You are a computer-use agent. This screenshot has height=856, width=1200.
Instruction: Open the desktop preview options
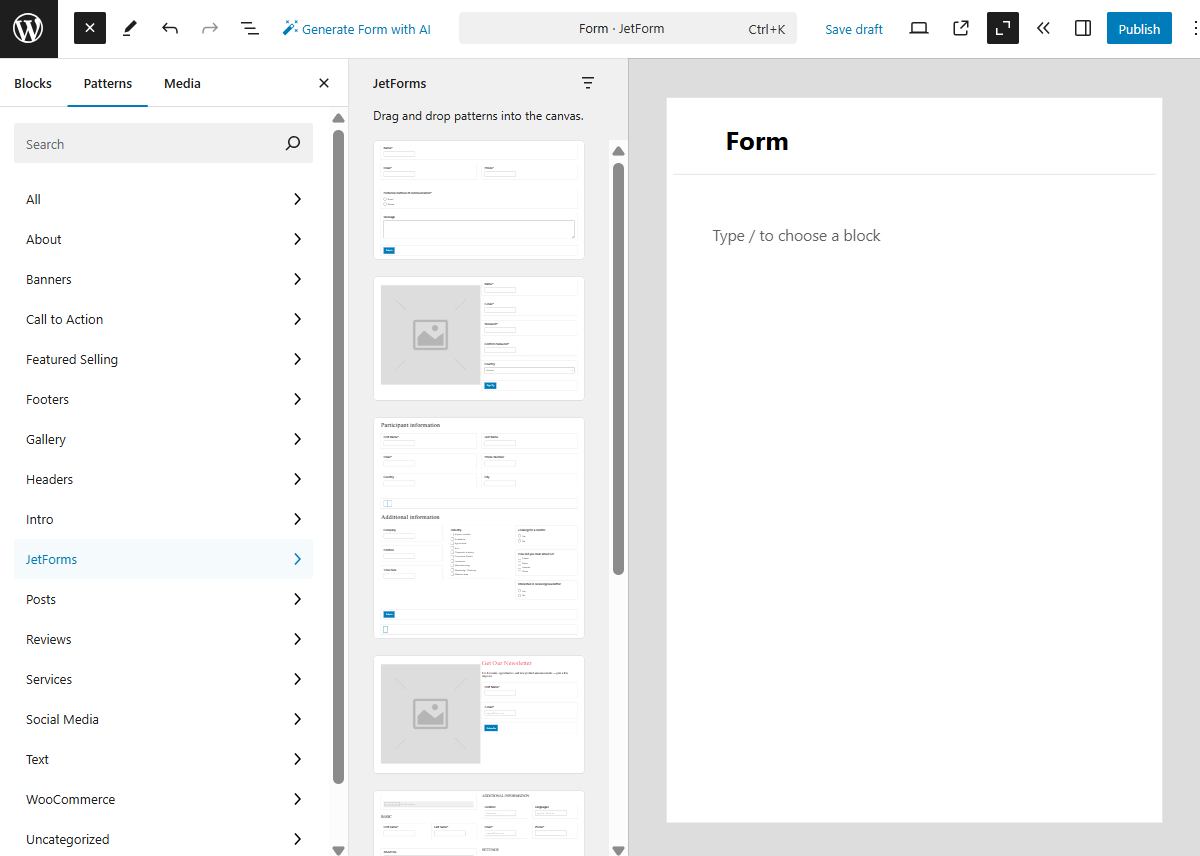[x=918, y=28]
